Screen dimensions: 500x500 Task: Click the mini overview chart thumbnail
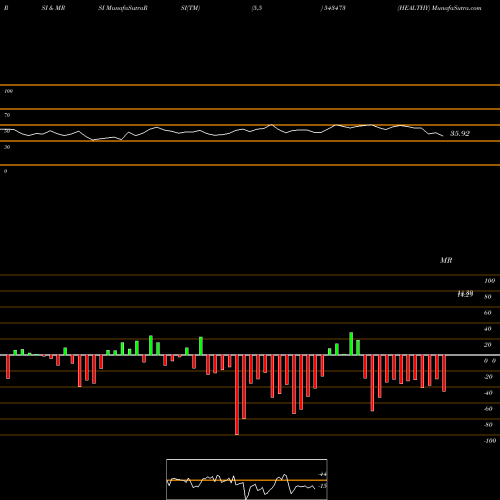(247, 479)
